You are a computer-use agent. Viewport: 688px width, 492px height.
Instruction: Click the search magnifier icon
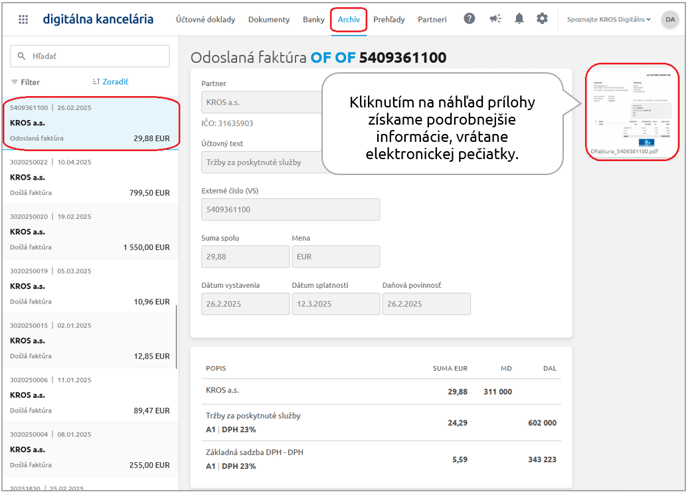[x=21, y=56]
